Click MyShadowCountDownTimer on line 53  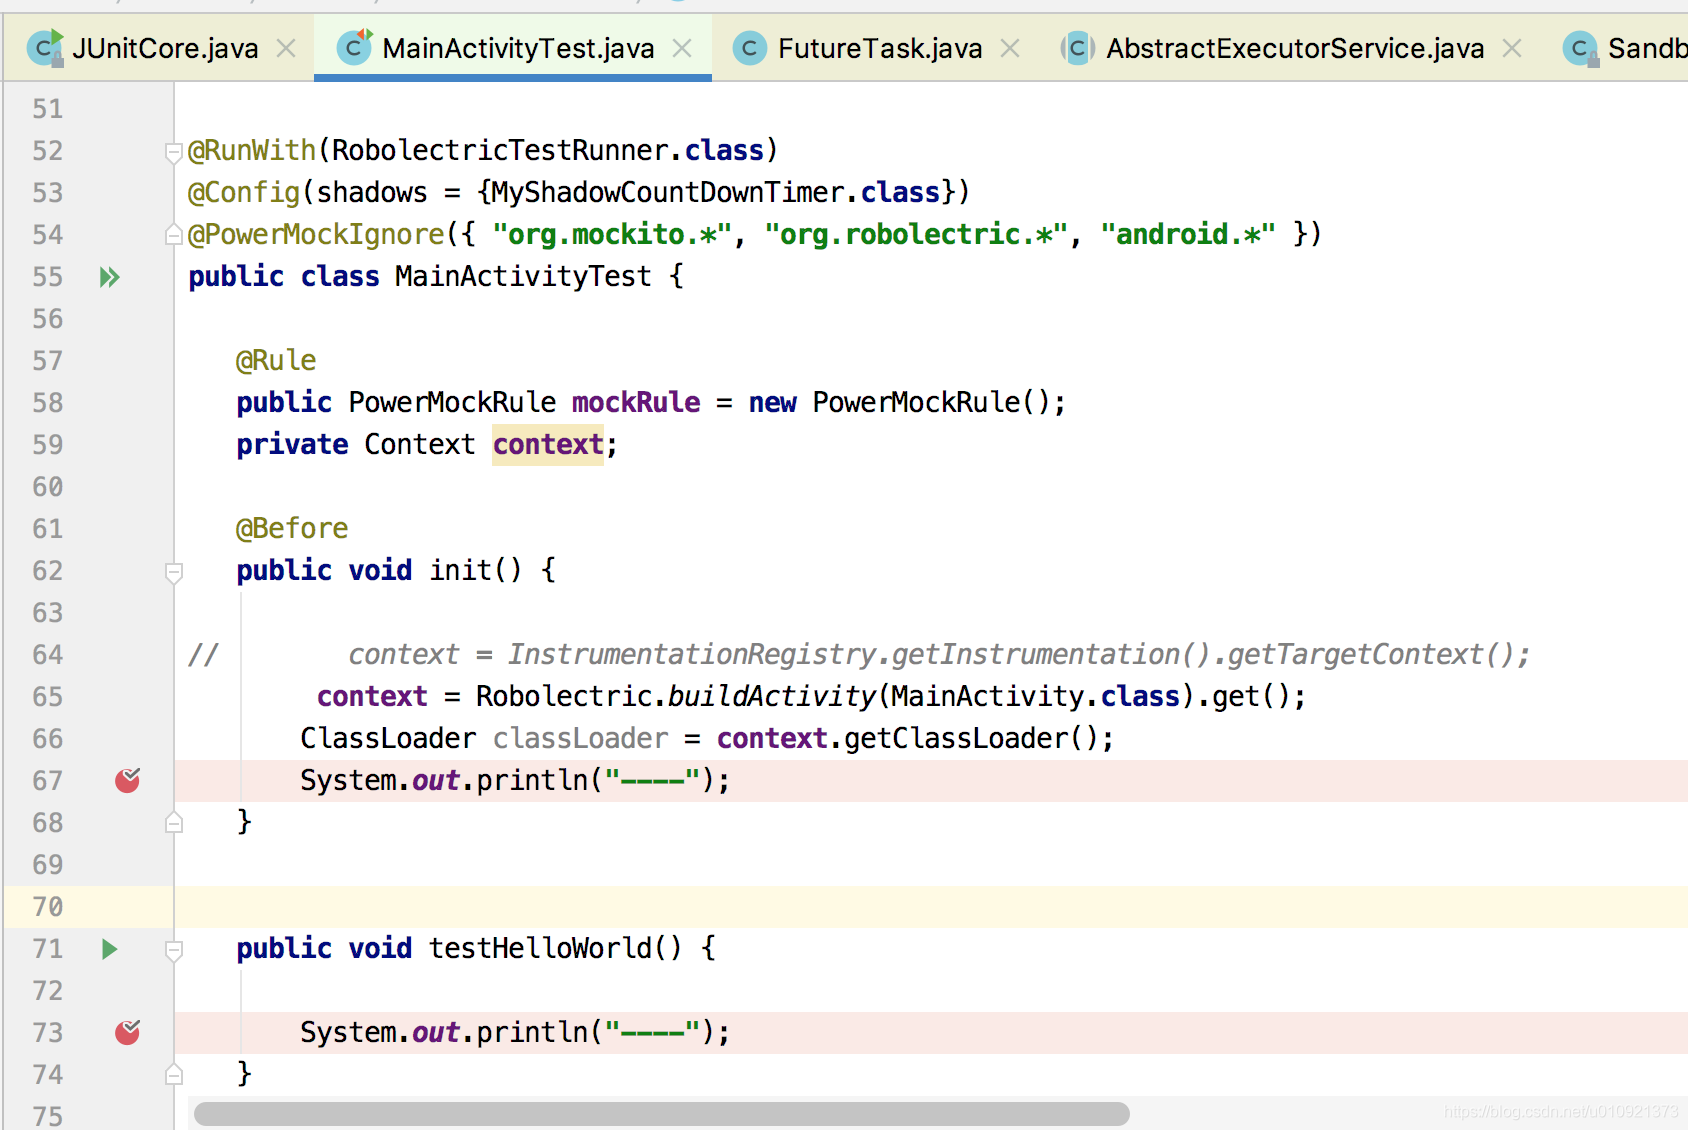(x=668, y=192)
